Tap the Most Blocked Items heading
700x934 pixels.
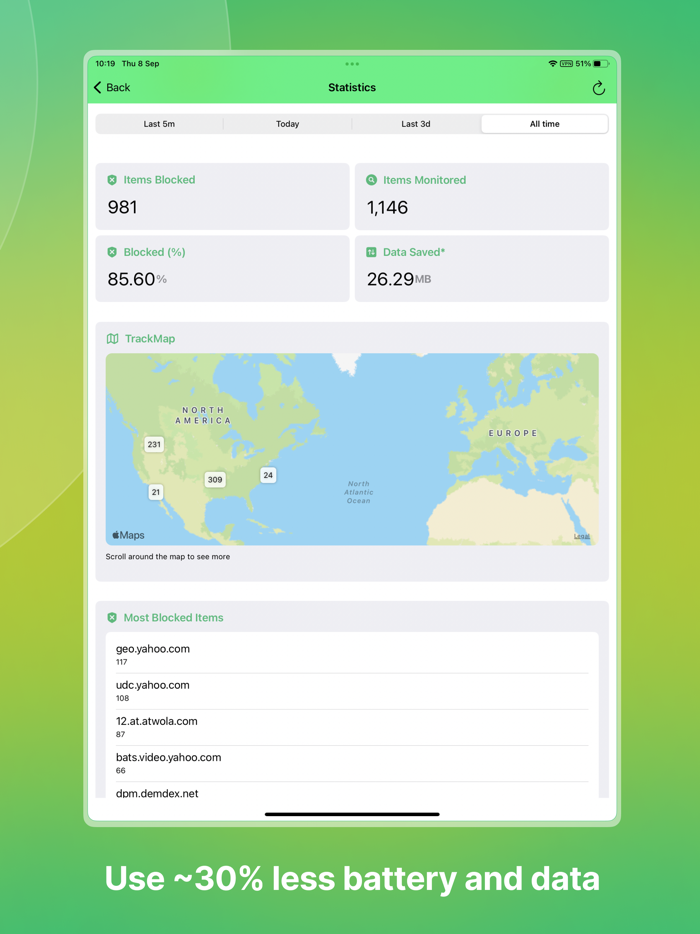pyautogui.click(x=173, y=618)
